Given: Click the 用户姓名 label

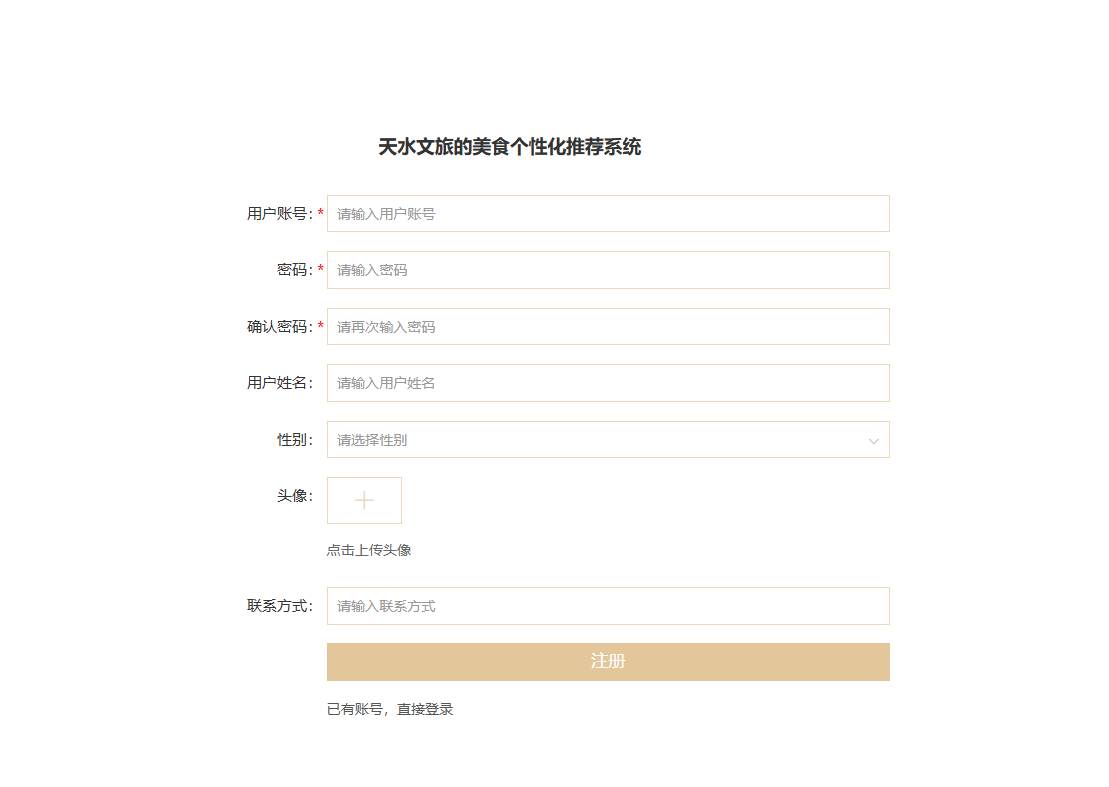Looking at the screenshot, I should 279,383.
